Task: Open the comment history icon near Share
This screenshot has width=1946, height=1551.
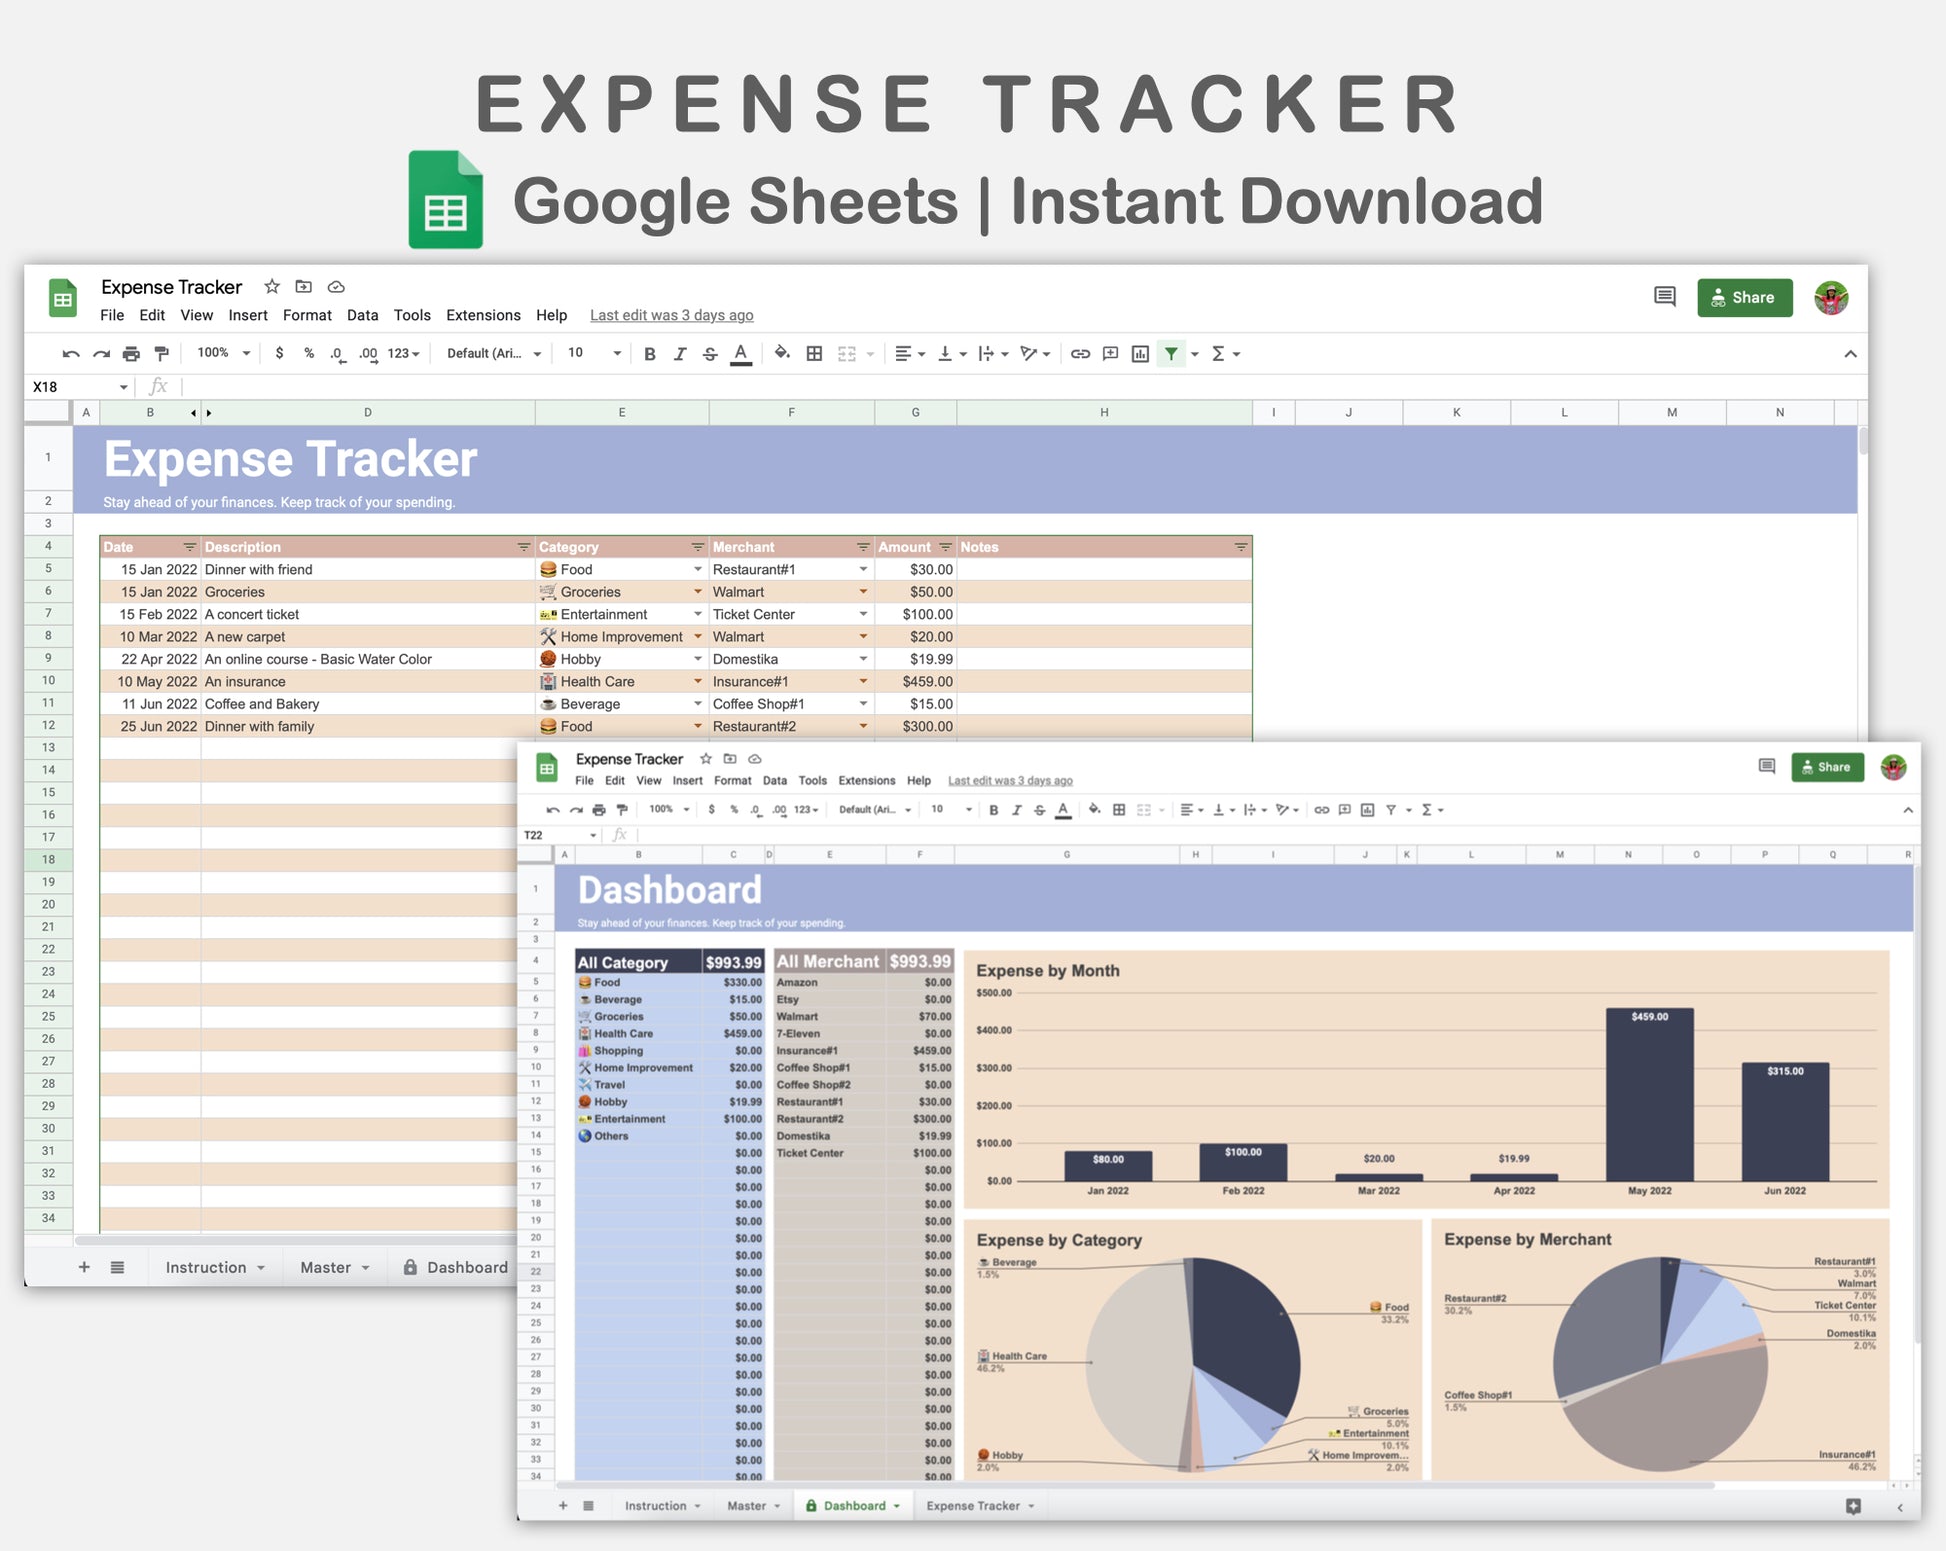Action: point(1664,297)
